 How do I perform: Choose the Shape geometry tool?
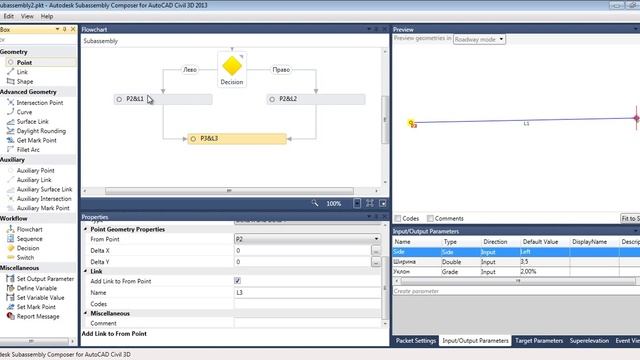click(x=25, y=81)
